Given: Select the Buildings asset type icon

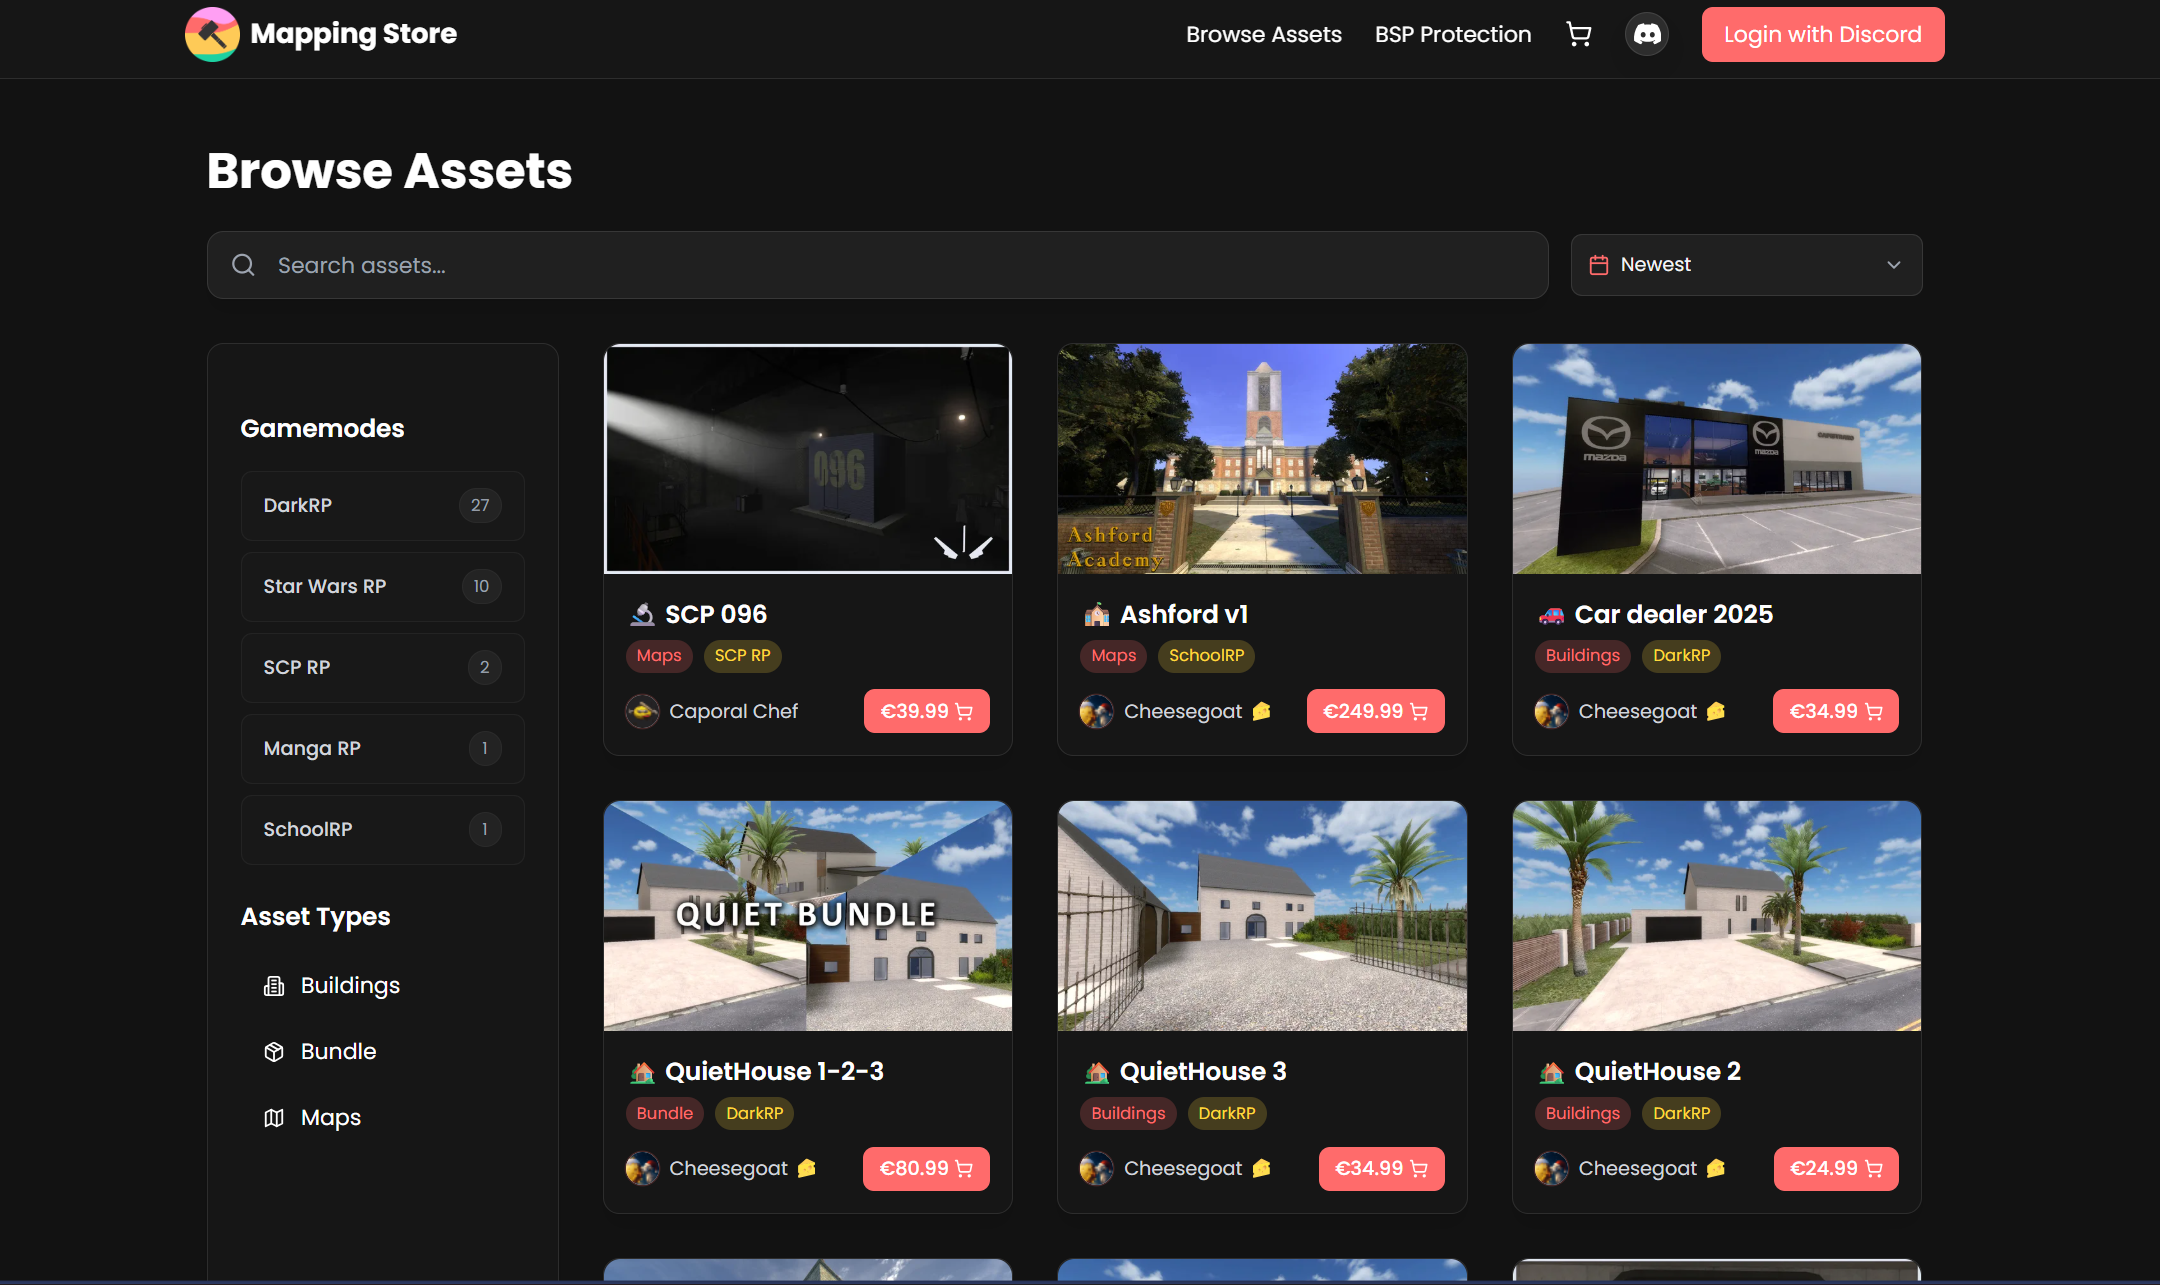Looking at the screenshot, I should [274, 986].
